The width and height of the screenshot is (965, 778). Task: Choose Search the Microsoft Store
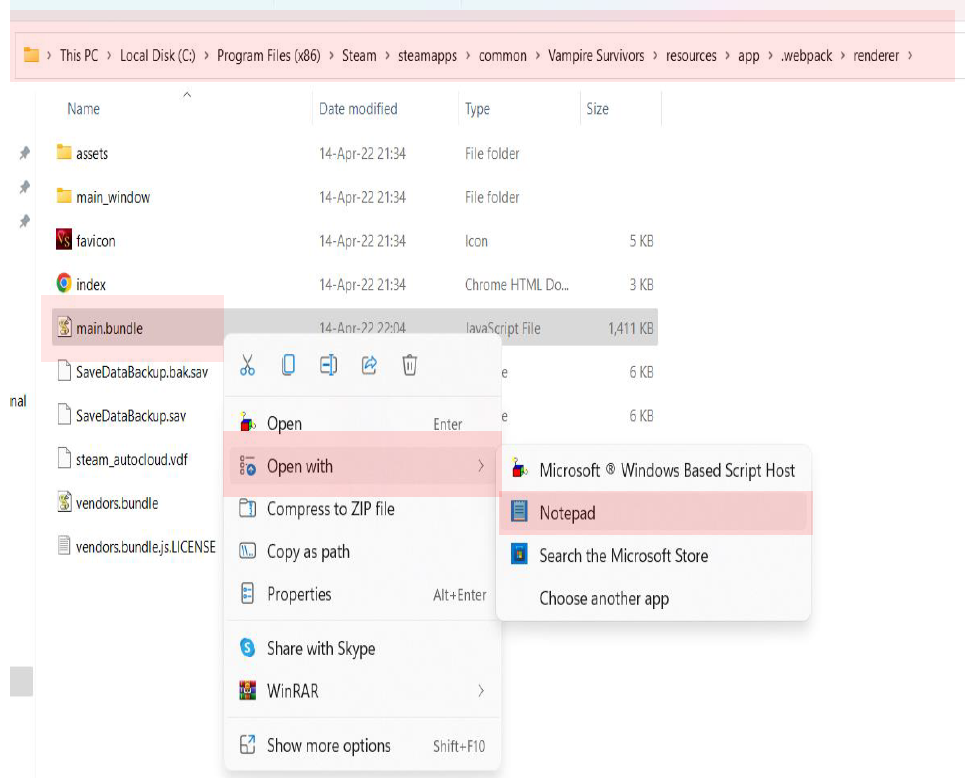tap(655, 555)
